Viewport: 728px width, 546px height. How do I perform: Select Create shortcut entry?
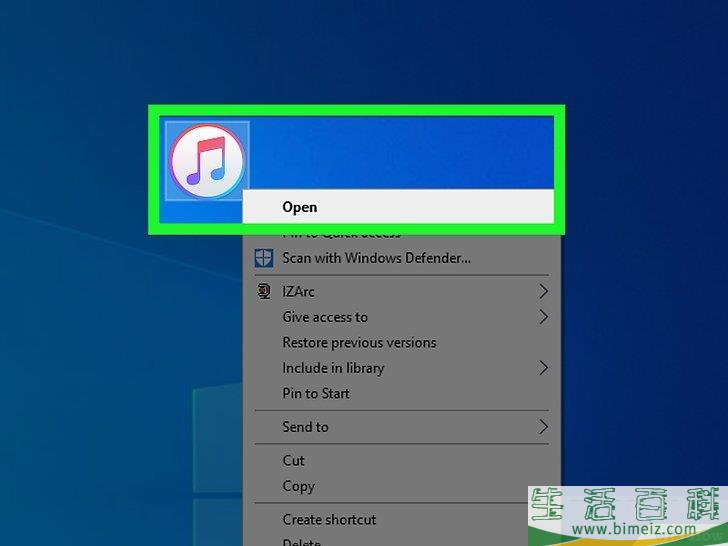point(386,520)
